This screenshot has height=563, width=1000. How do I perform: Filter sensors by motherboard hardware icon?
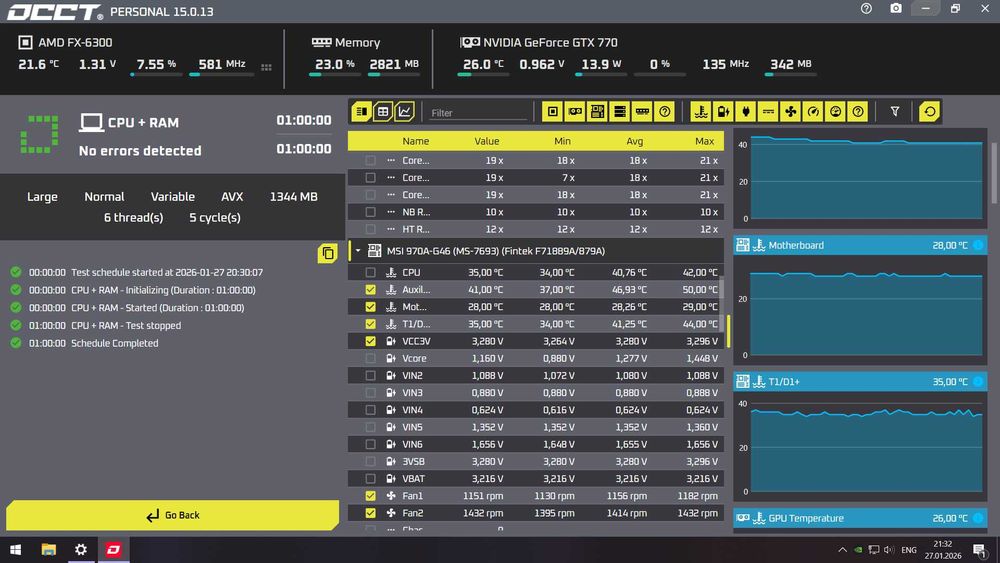point(597,112)
